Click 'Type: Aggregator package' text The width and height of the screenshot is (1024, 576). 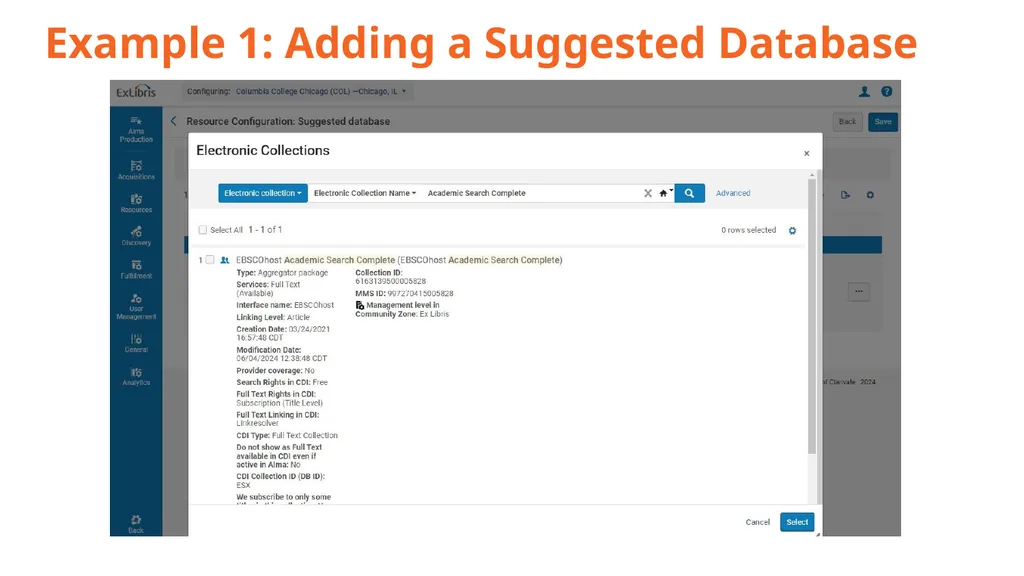click(x=282, y=273)
